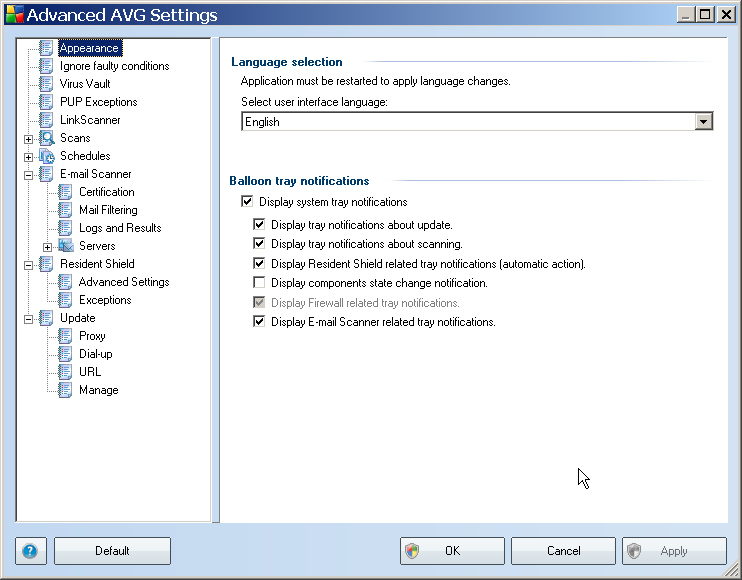Open the user interface language dropdown arrow

pos(704,122)
